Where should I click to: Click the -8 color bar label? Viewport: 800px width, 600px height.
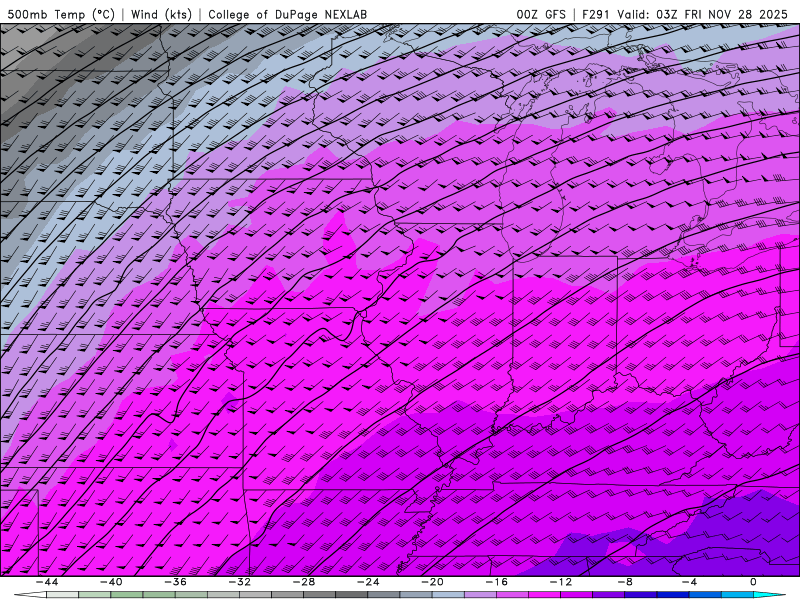(626, 582)
